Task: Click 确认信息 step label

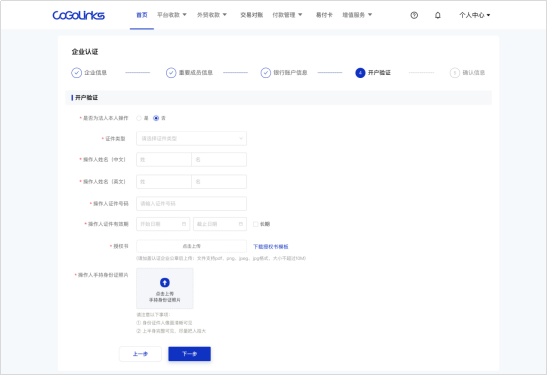Action: tap(474, 73)
